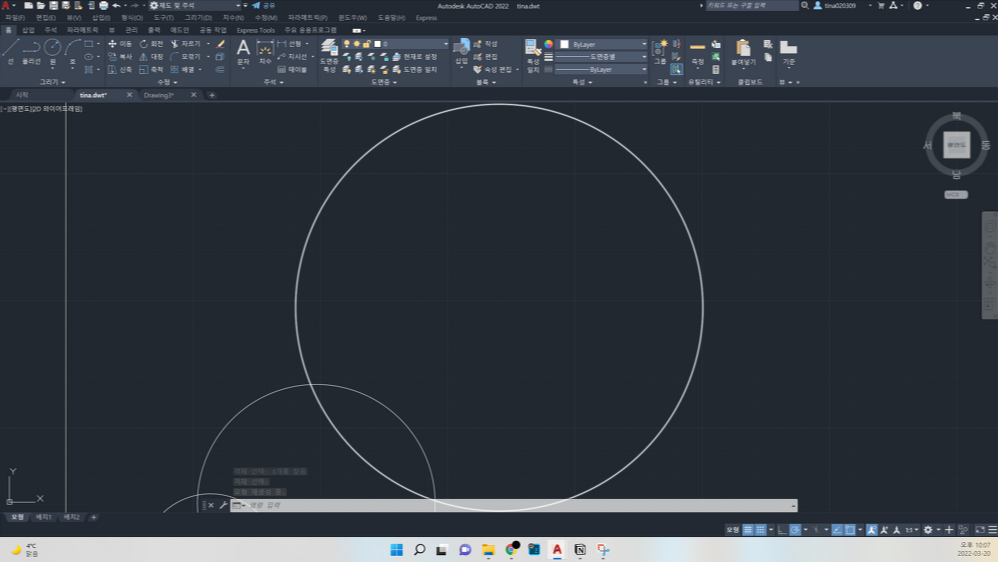Select the Text (문자) tool
The height and width of the screenshot is (562, 998).
click(243, 52)
